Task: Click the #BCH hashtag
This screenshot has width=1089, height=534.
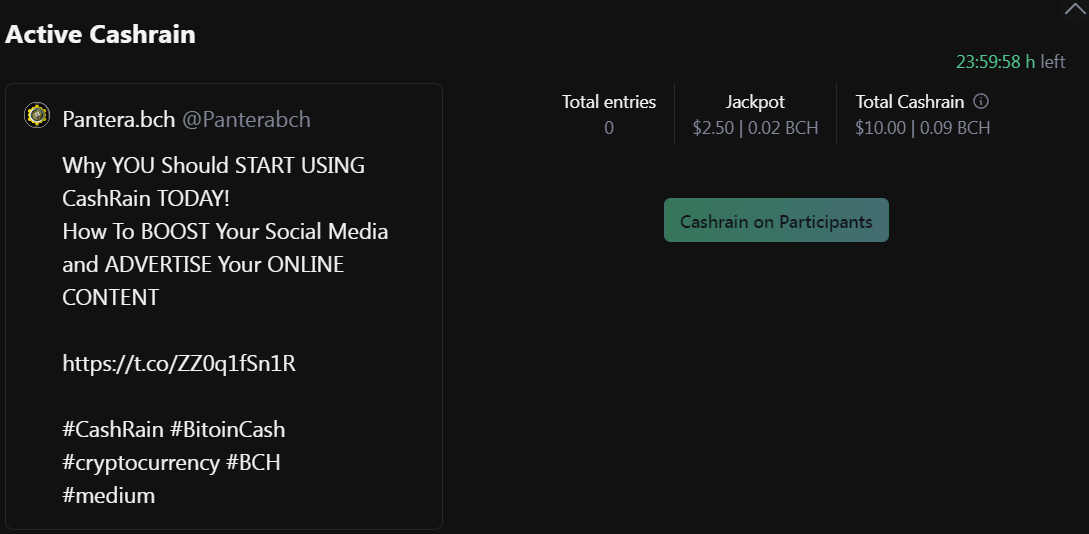Action: [253, 462]
